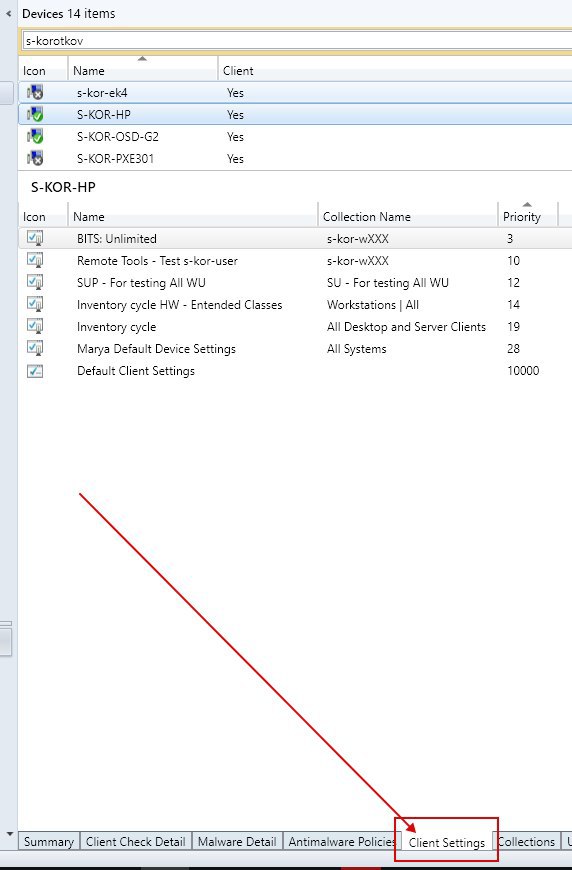
Task: Select the S-KOR-HP device row
Action: point(295,114)
